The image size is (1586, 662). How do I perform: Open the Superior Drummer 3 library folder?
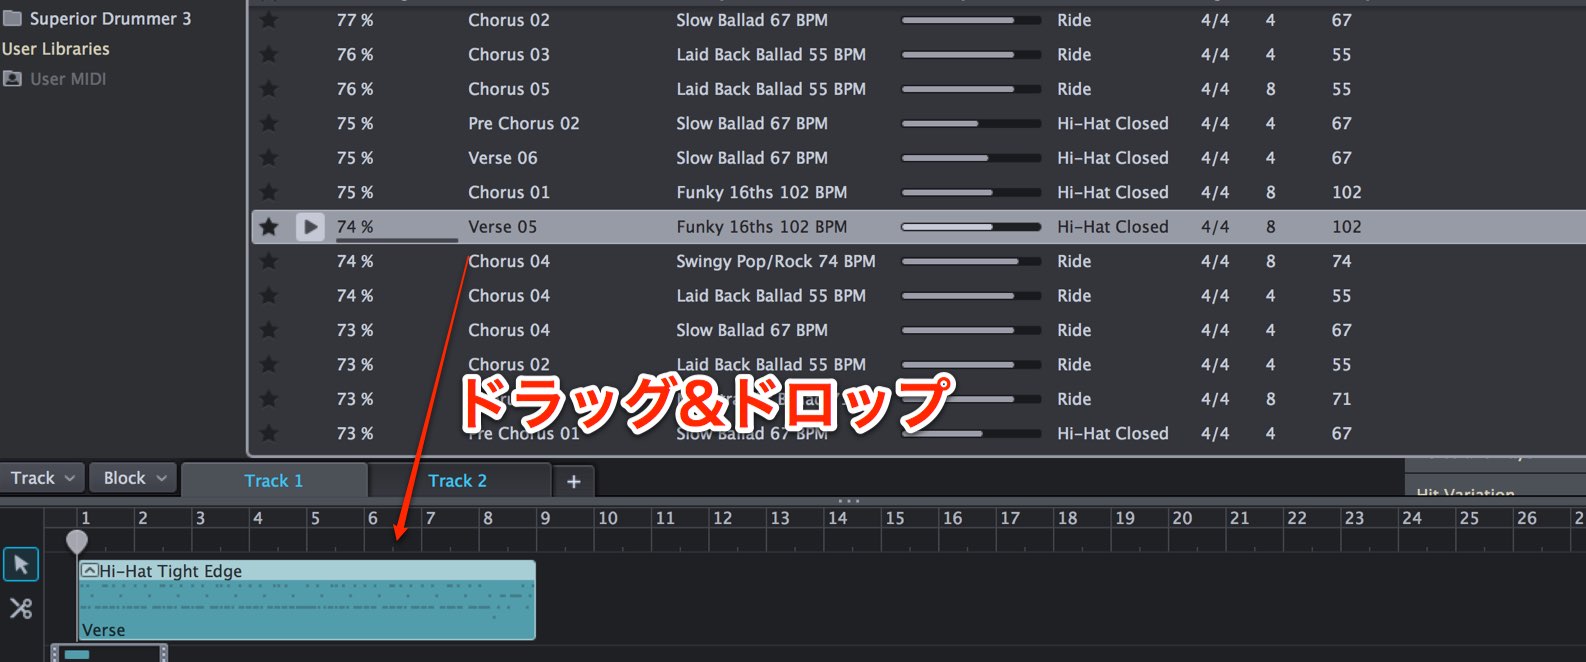point(97,19)
